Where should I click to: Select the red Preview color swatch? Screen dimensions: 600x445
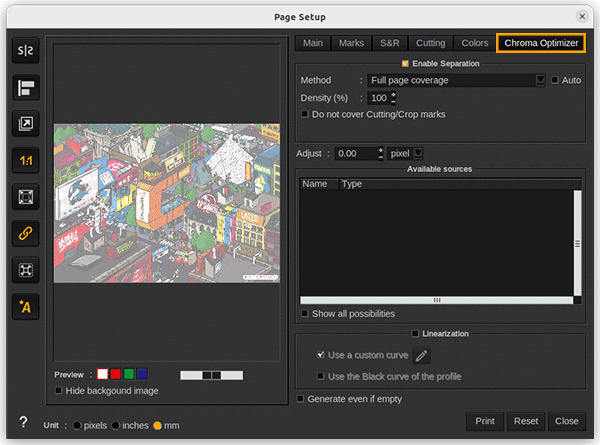(x=115, y=374)
